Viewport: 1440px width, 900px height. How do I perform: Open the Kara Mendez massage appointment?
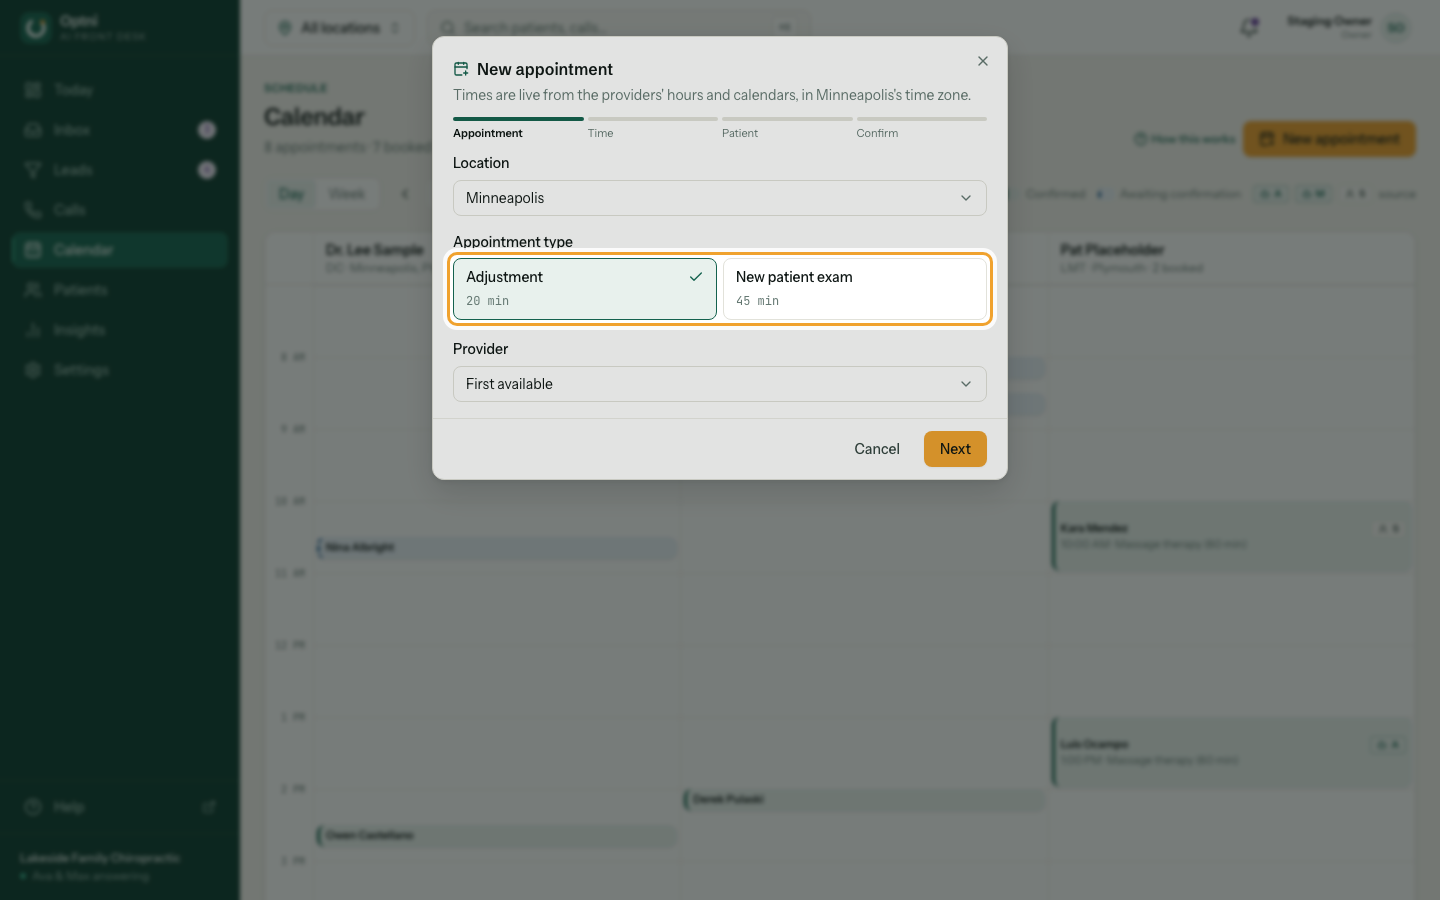point(1231,536)
